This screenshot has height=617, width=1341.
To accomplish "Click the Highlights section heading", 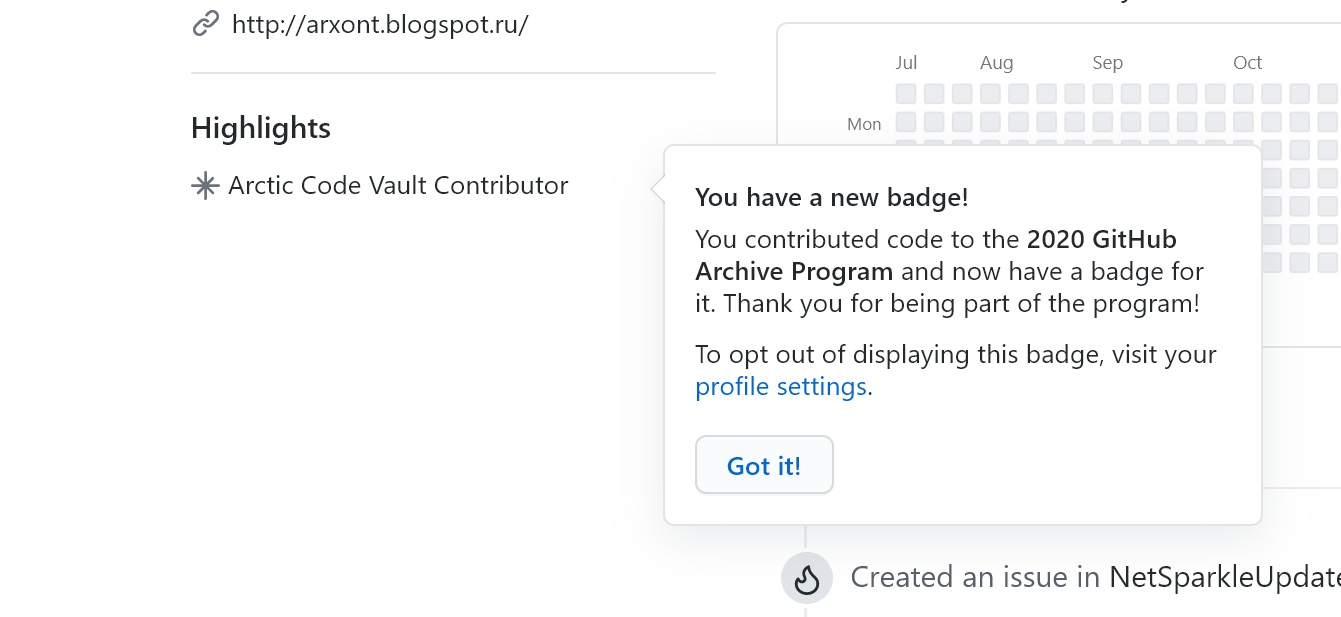I will coord(261,128).
